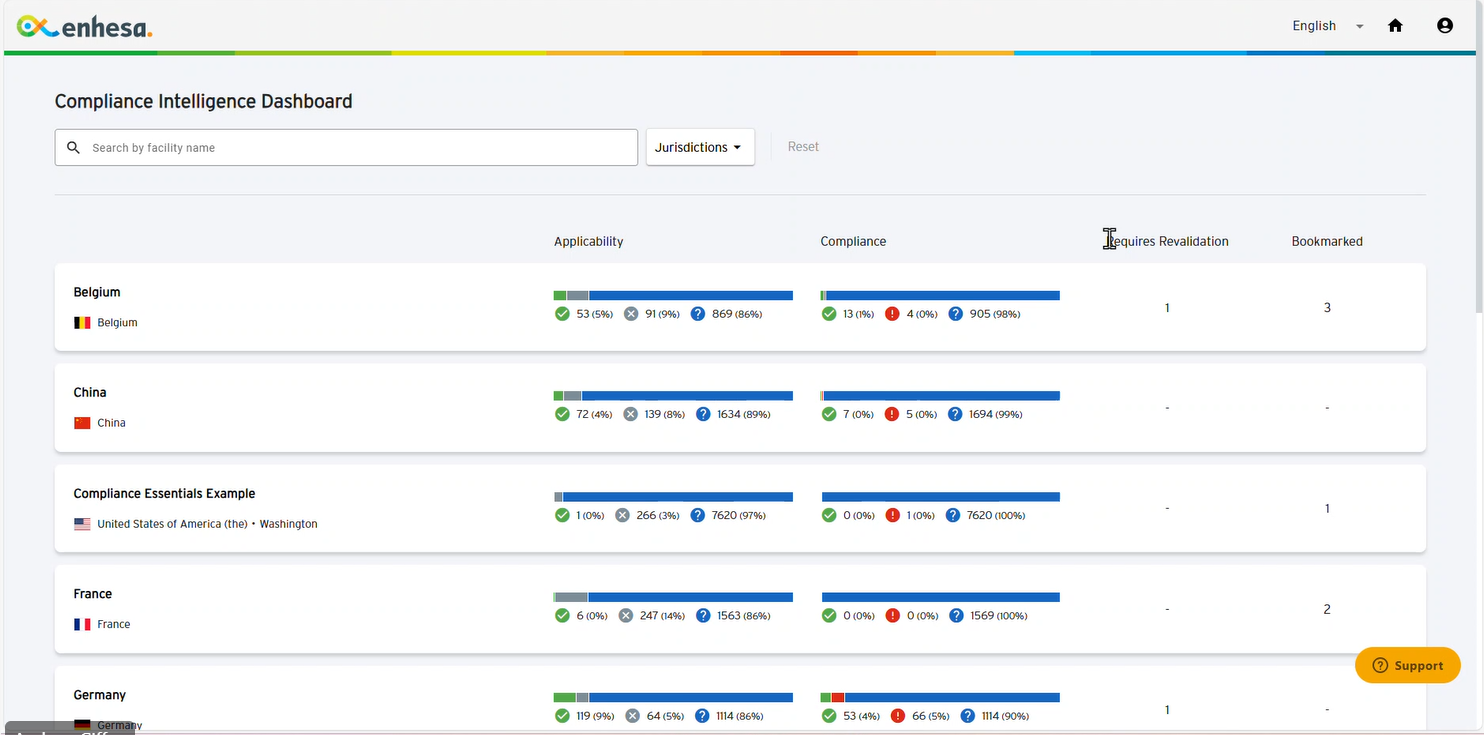
Task: Open the Jurisdictions dropdown filter
Action: [x=699, y=147]
